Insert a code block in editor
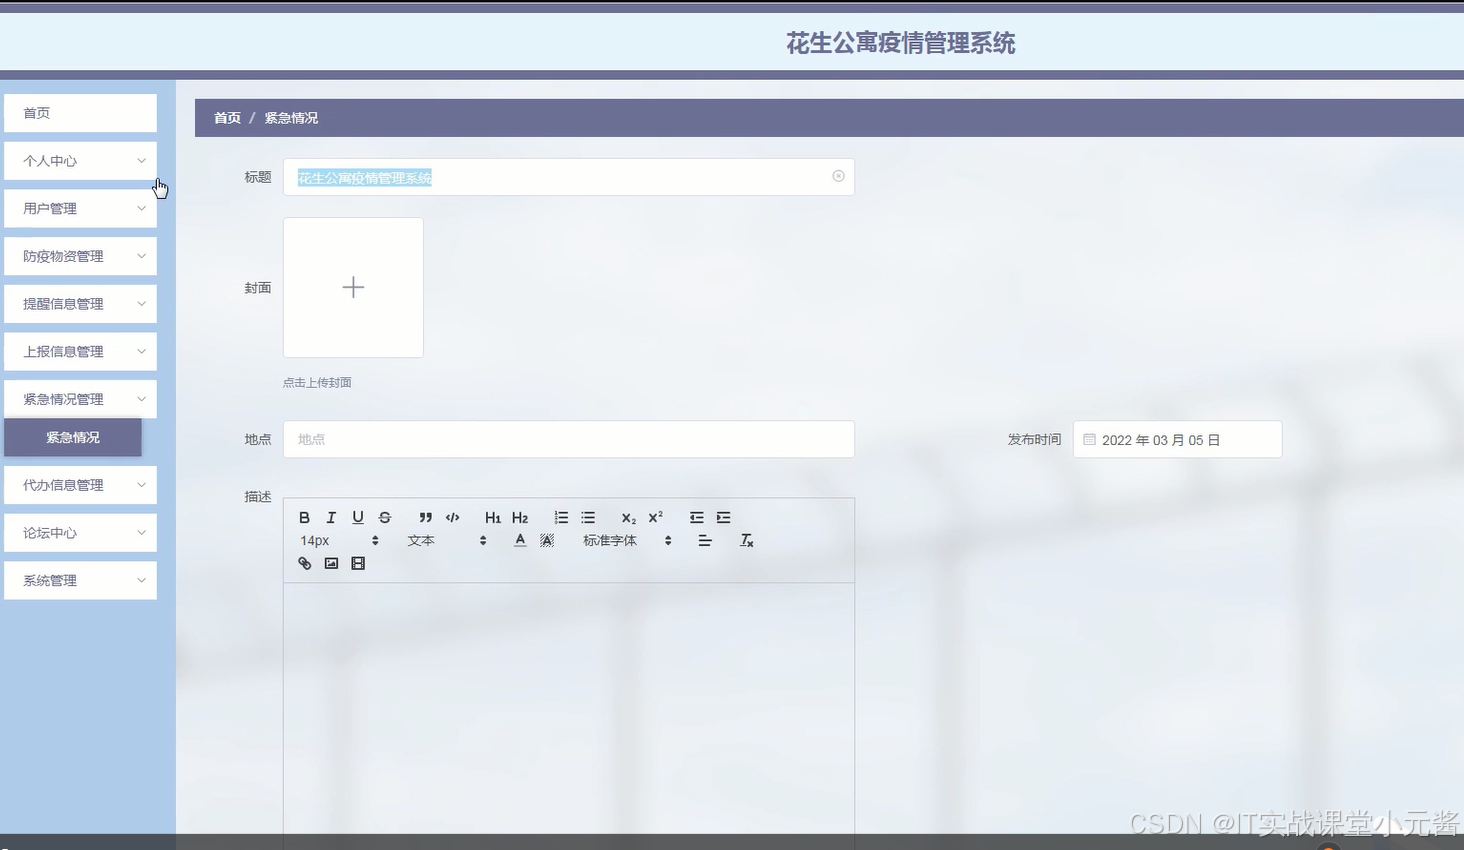The image size is (1464, 850). (453, 517)
